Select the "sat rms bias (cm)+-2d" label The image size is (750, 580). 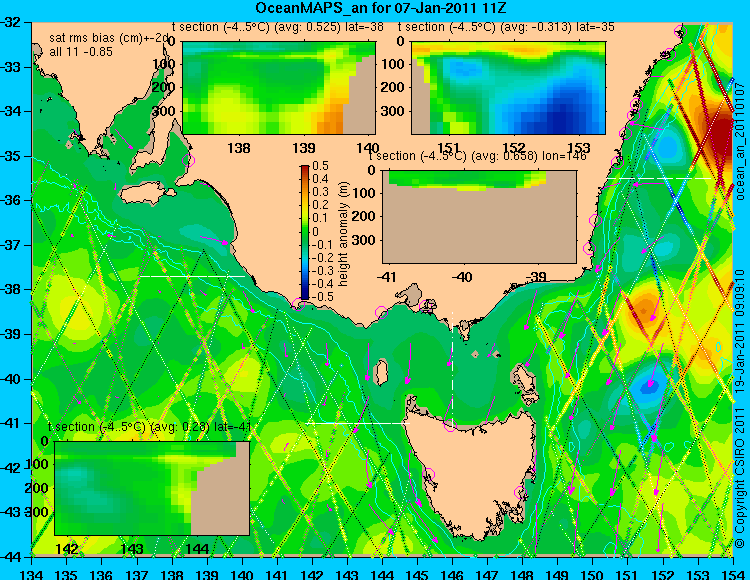(x=110, y=38)
